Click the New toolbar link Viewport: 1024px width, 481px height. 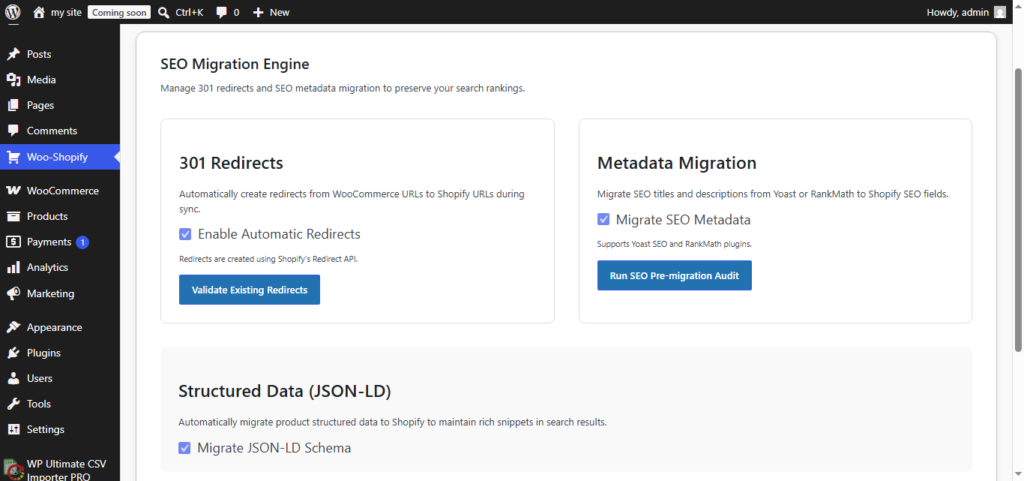pyautogui.click(x=280, y=12)
